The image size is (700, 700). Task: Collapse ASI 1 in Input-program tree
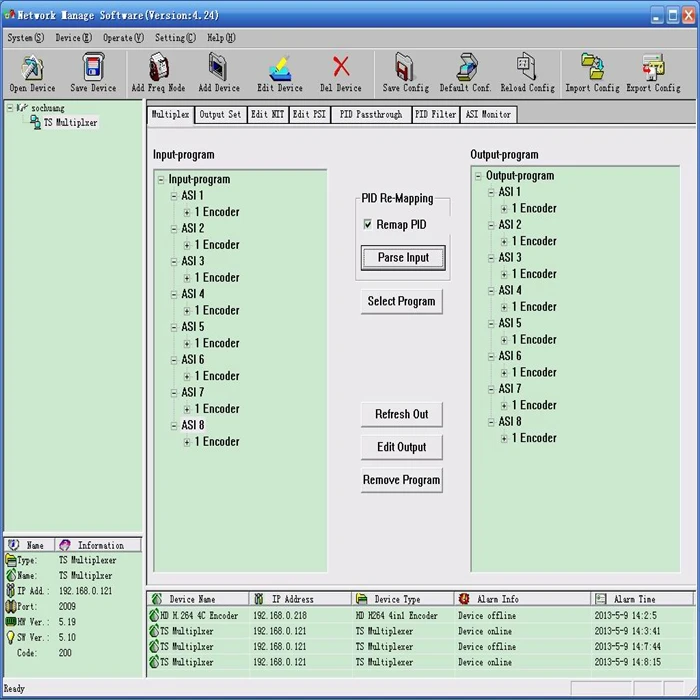click(x=174, y=196)
